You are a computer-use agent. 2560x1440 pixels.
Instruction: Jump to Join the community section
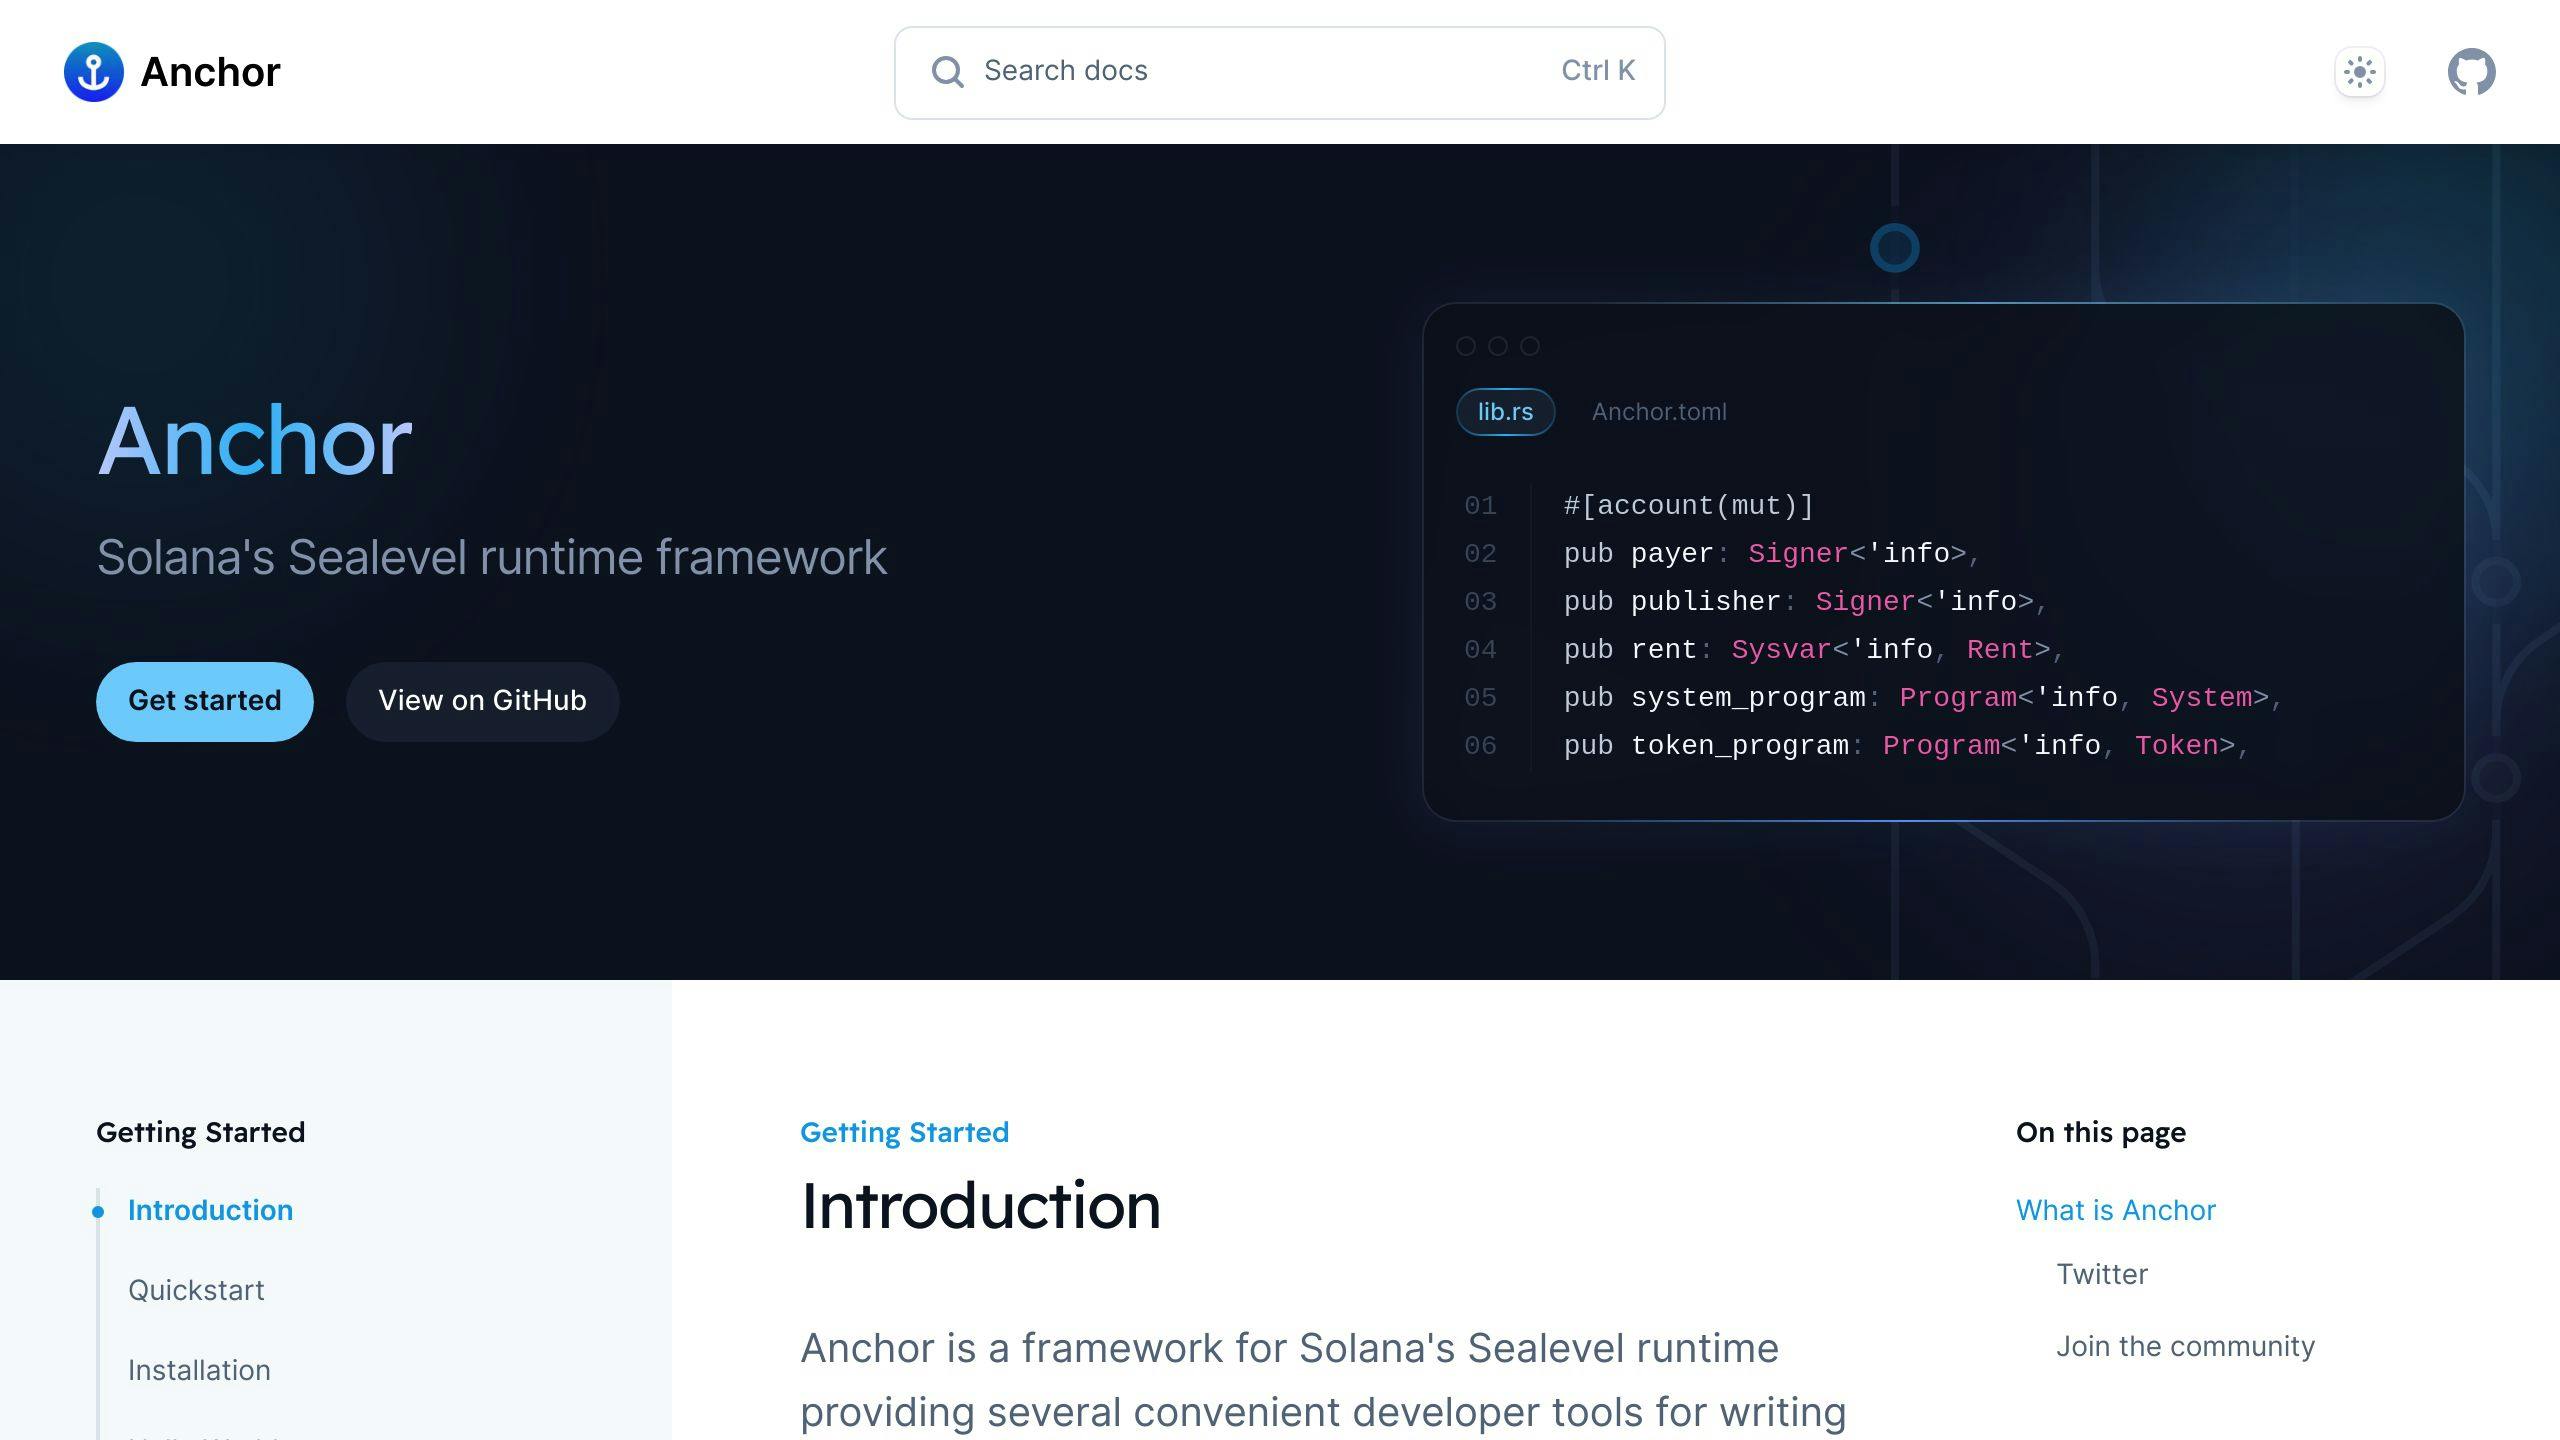click(x=2185, y=1346)
